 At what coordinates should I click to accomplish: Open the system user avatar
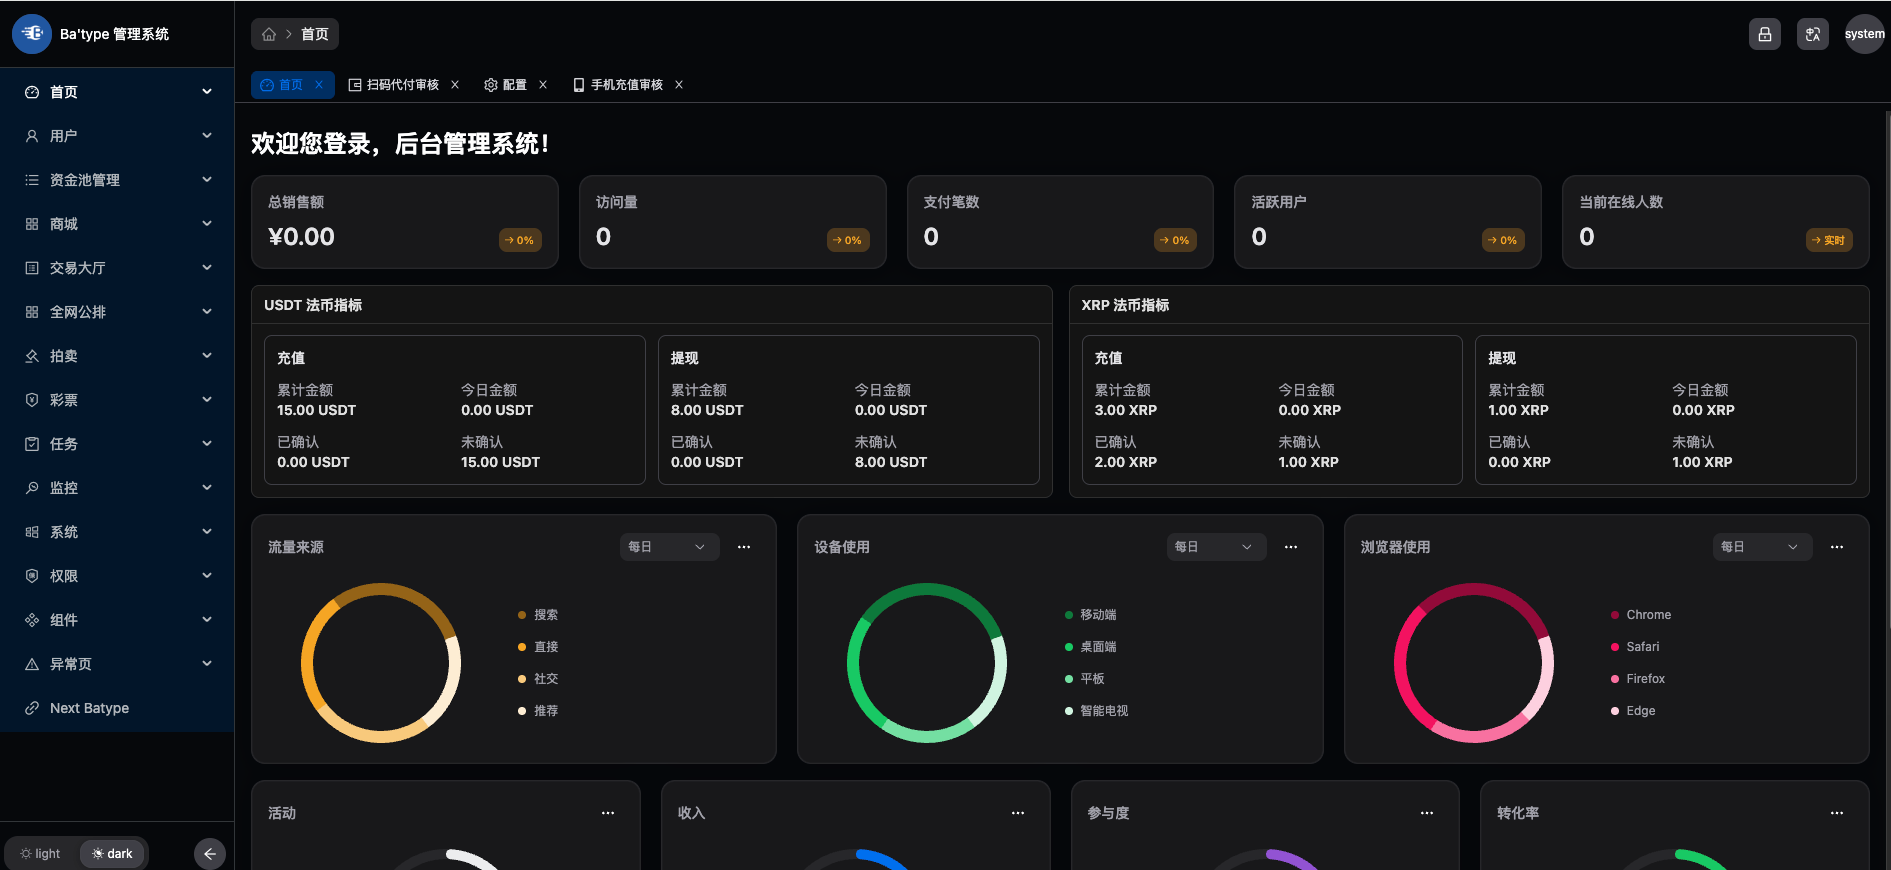pyautogui.click(x=1864, y=34)
